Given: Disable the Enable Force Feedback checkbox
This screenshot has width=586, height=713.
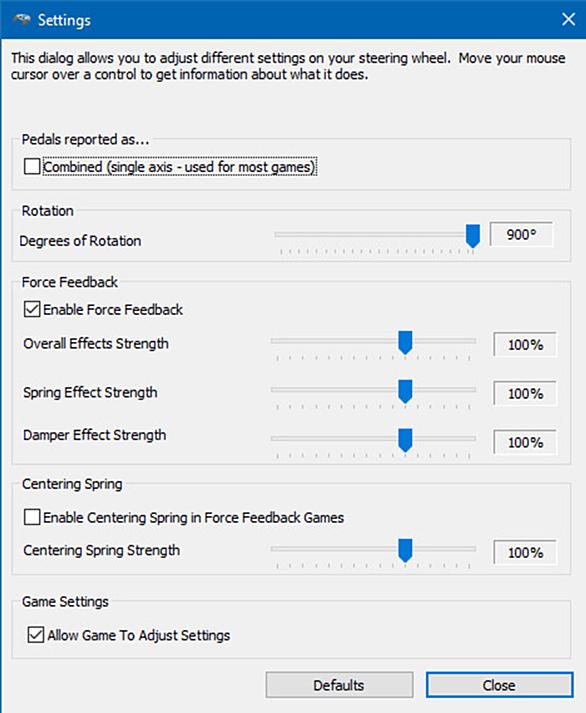Looking at the screenshot, I should 32,309.
